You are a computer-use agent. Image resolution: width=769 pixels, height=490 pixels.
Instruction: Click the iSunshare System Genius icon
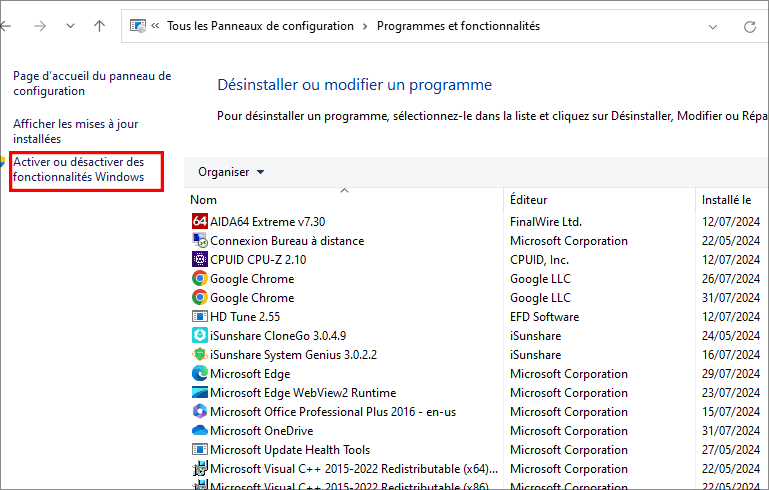pyautogui.click(x=200, y=355)
